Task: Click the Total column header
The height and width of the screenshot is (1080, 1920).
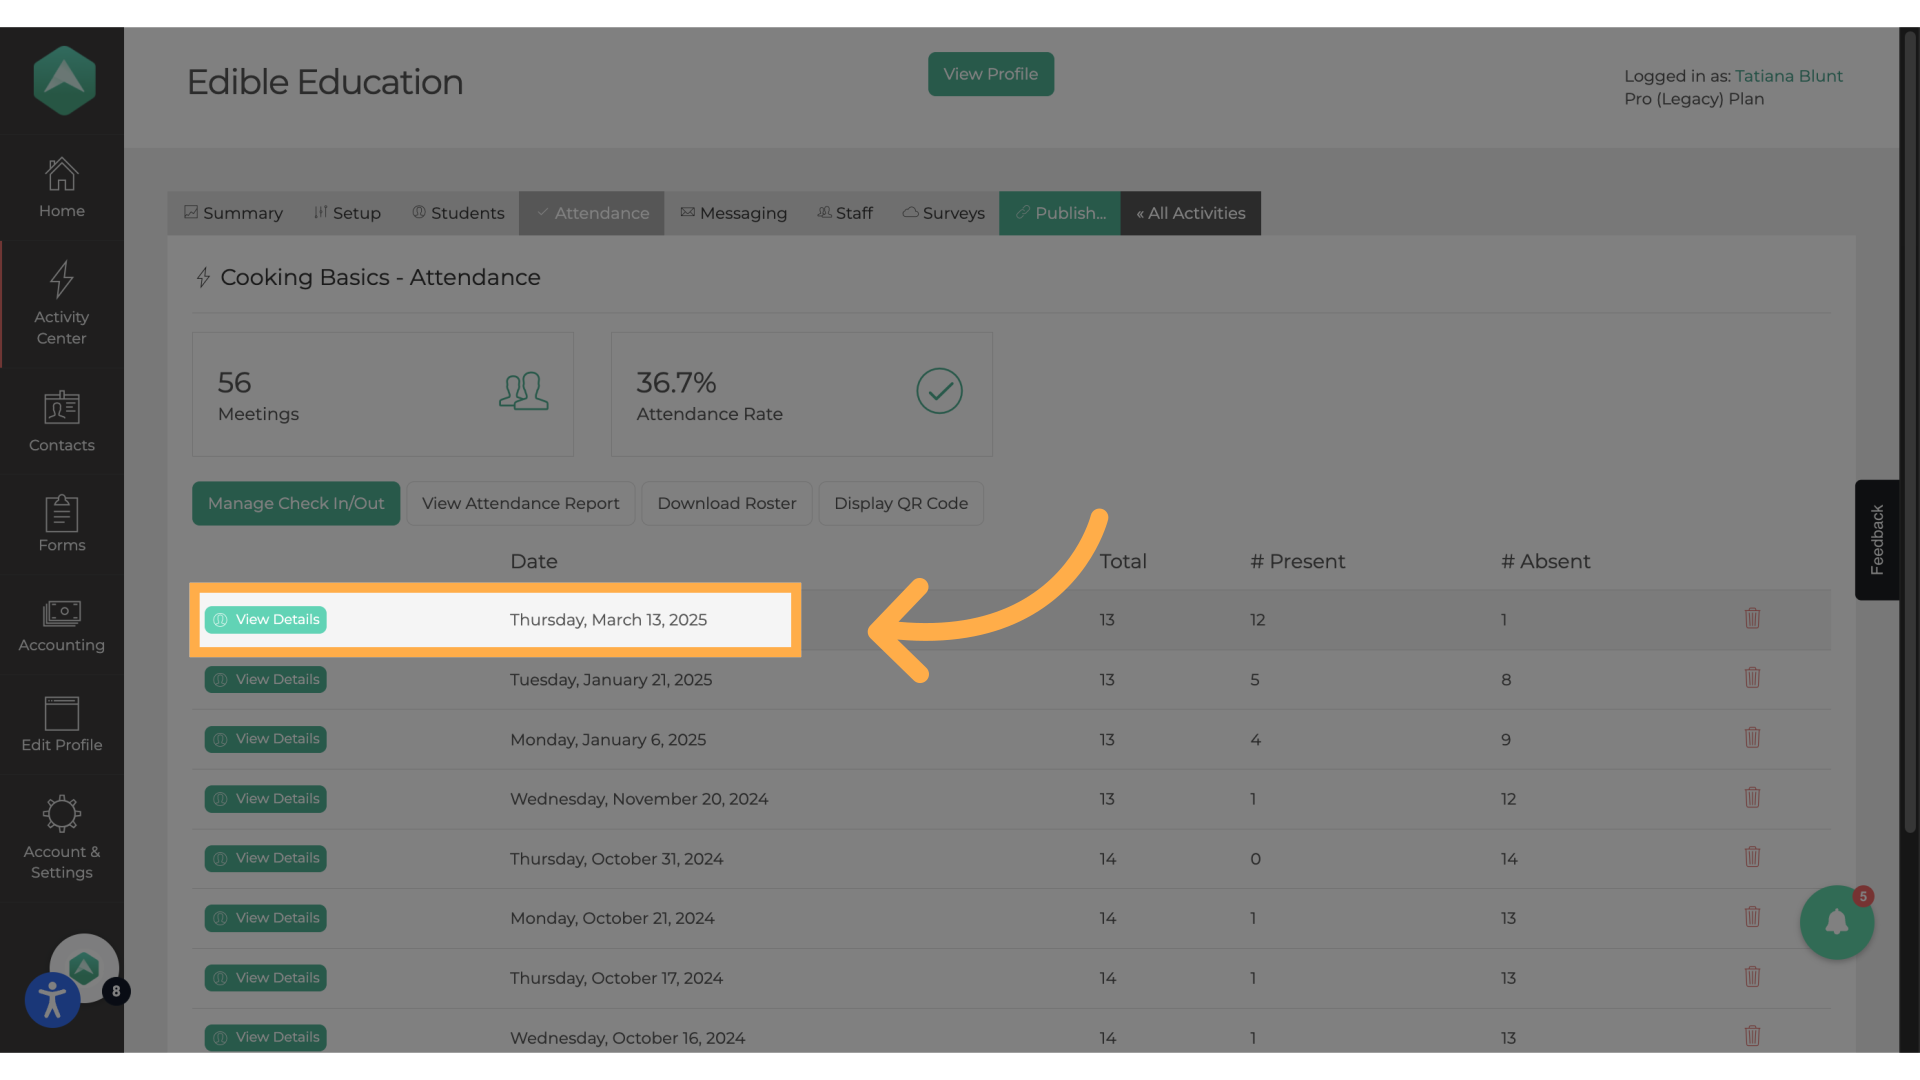Action: (1123, 562)
